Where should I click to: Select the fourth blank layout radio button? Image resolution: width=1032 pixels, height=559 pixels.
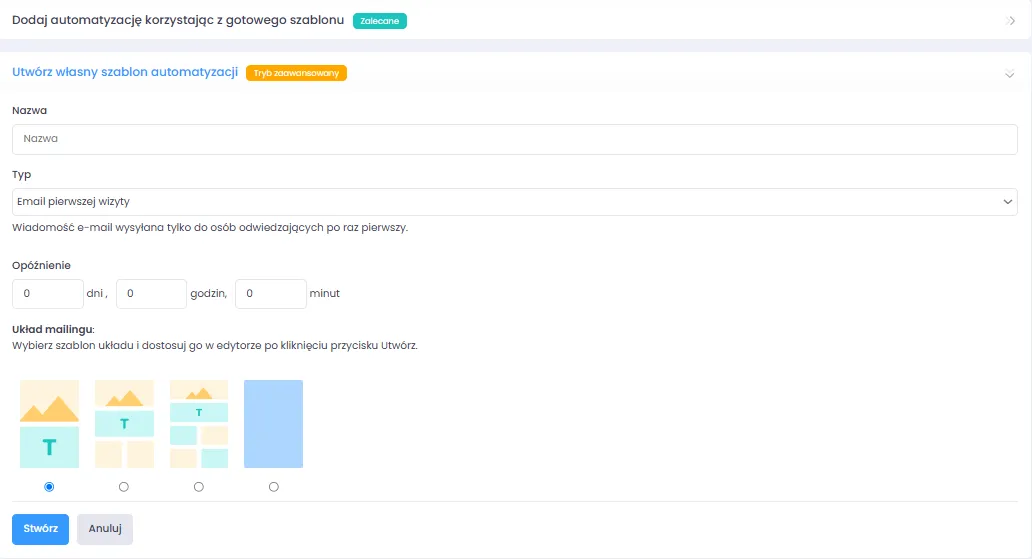[274, 487]
